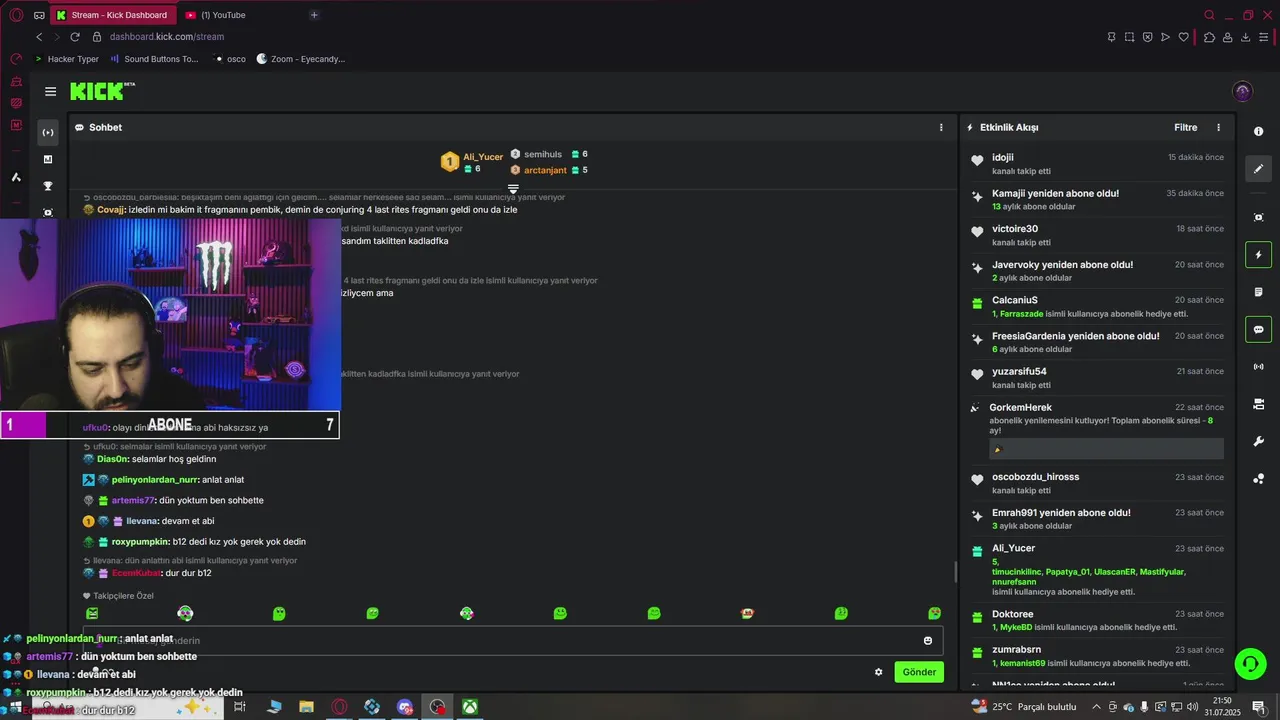
Task: Open Opera easy setup menu icon
Action: (x=1264, y=37)
